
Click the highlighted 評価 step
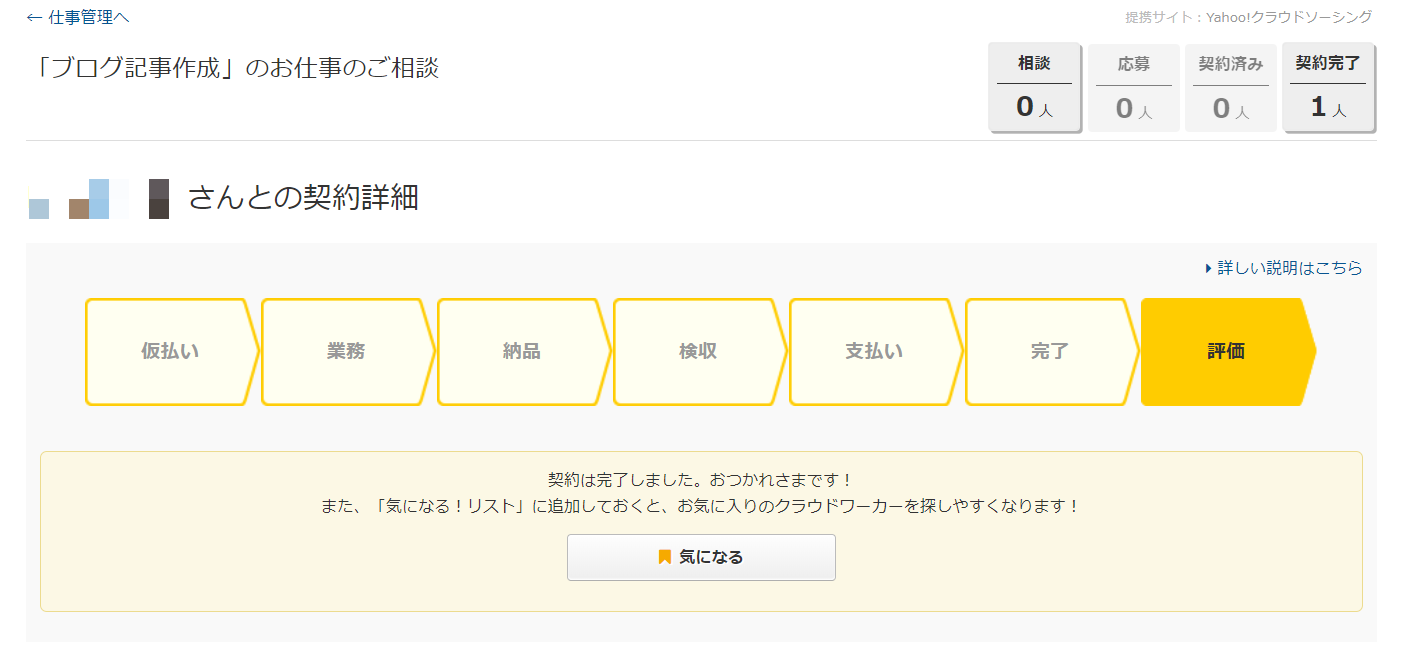[1226, 352]
